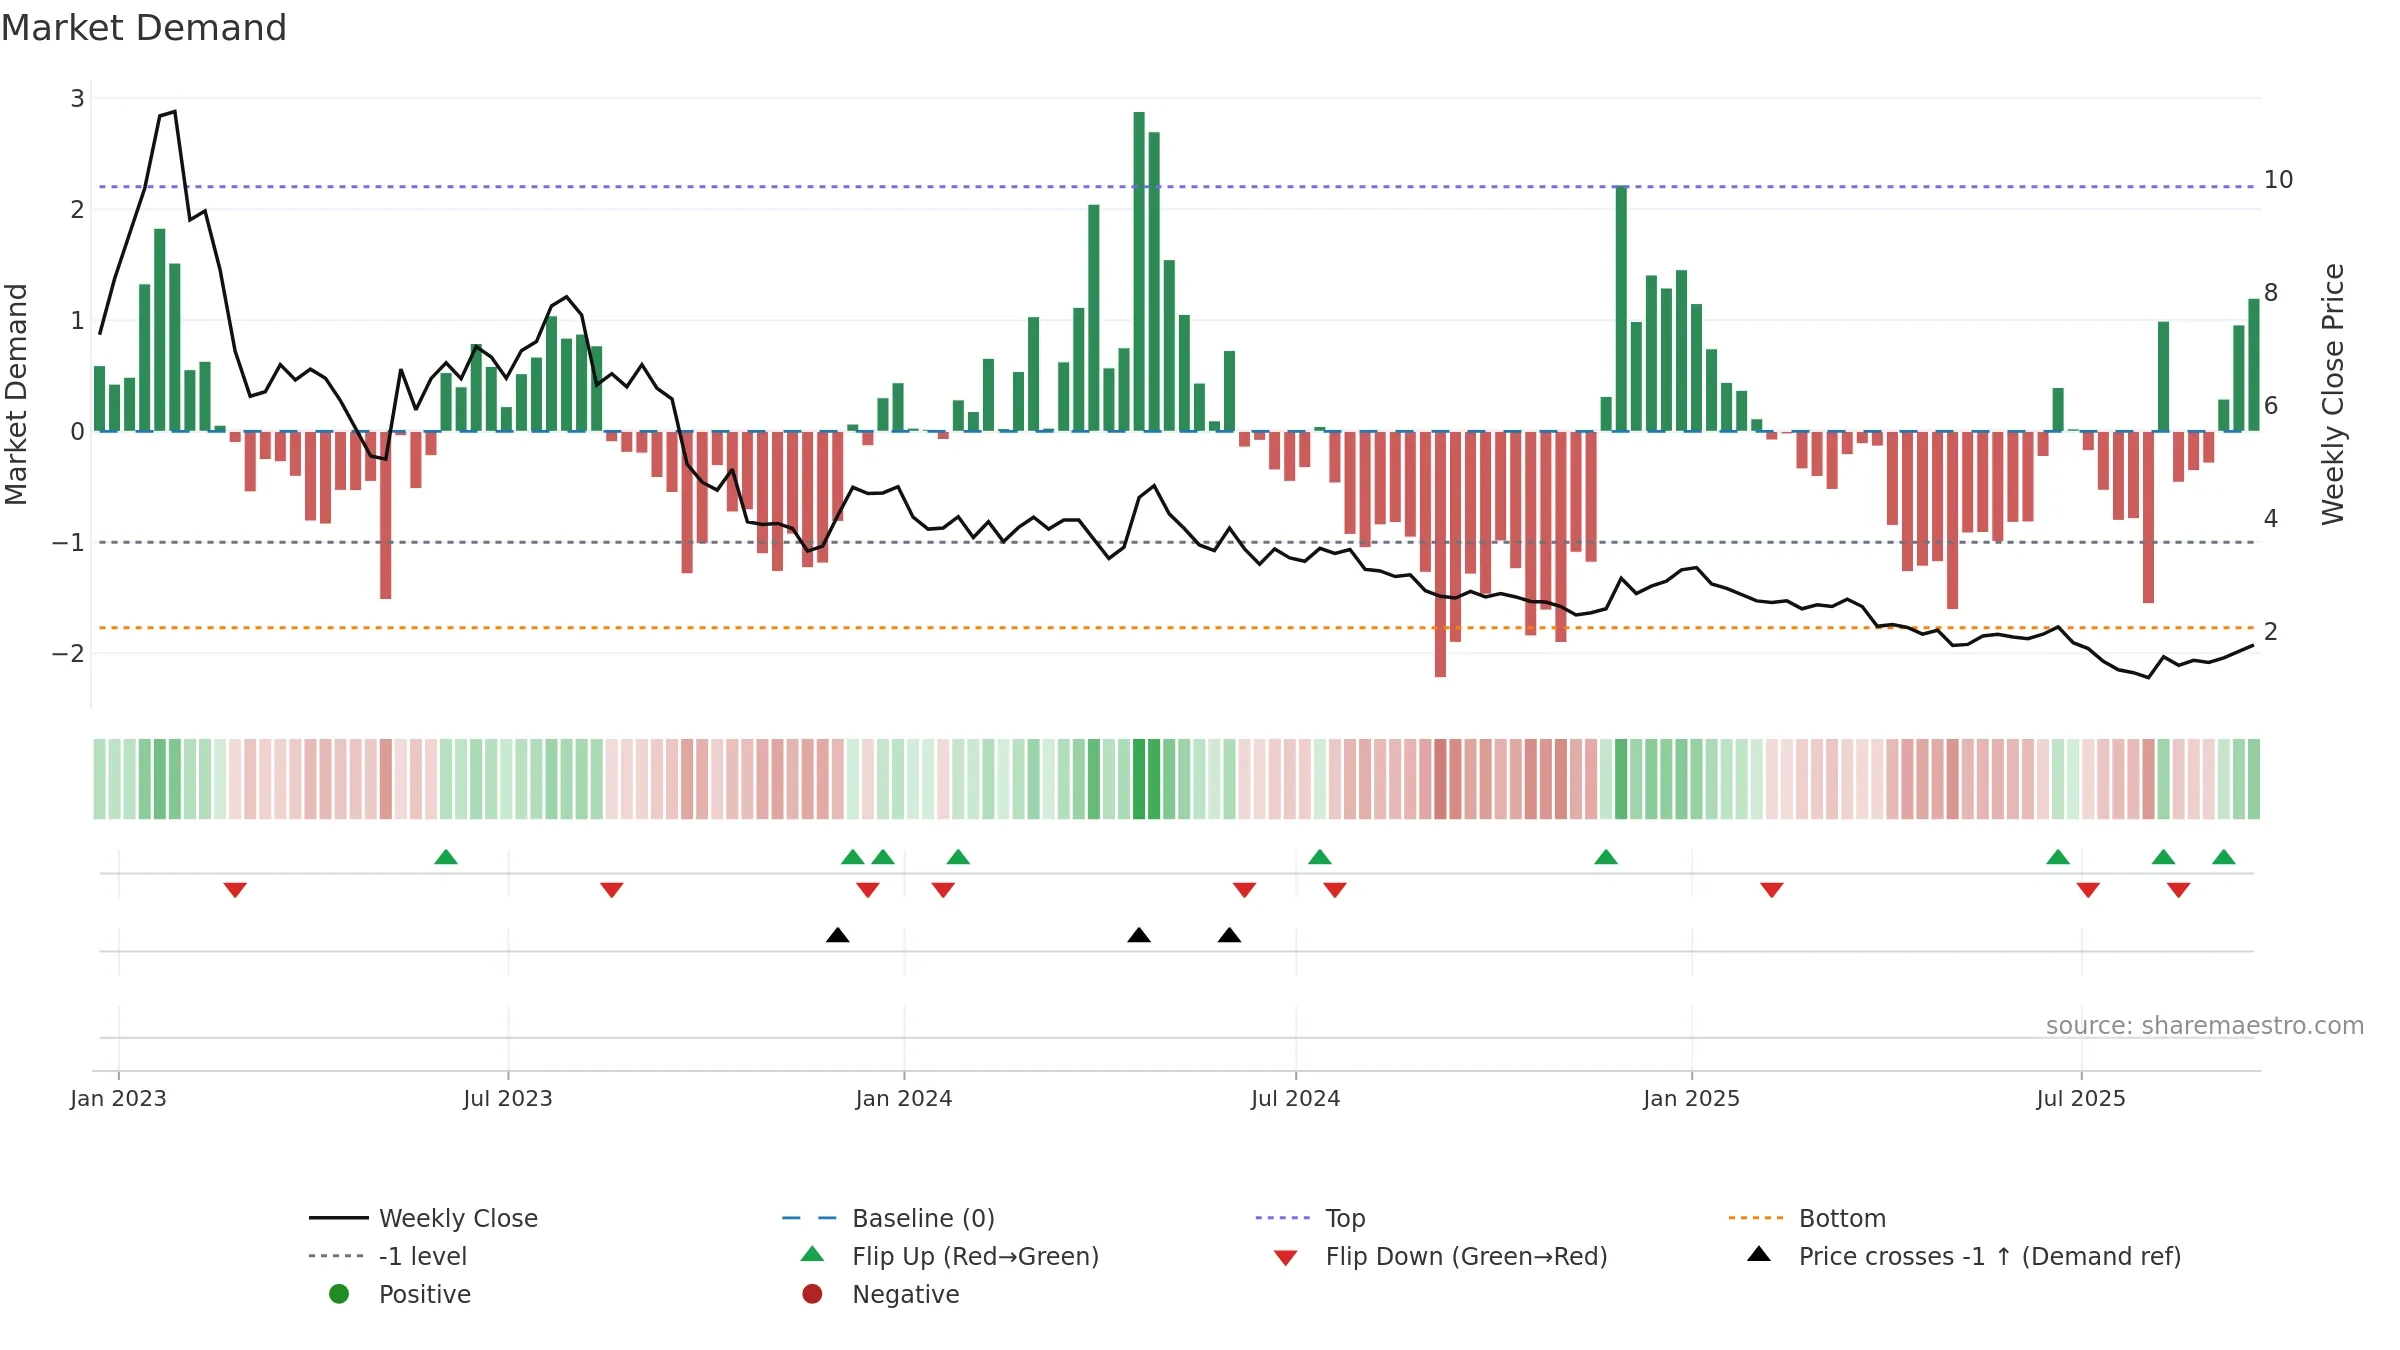Click the Price crosses -1 legend label
Image resolution: width=2400 pixels, height=1350 pixels.
click(1990, 1256)
